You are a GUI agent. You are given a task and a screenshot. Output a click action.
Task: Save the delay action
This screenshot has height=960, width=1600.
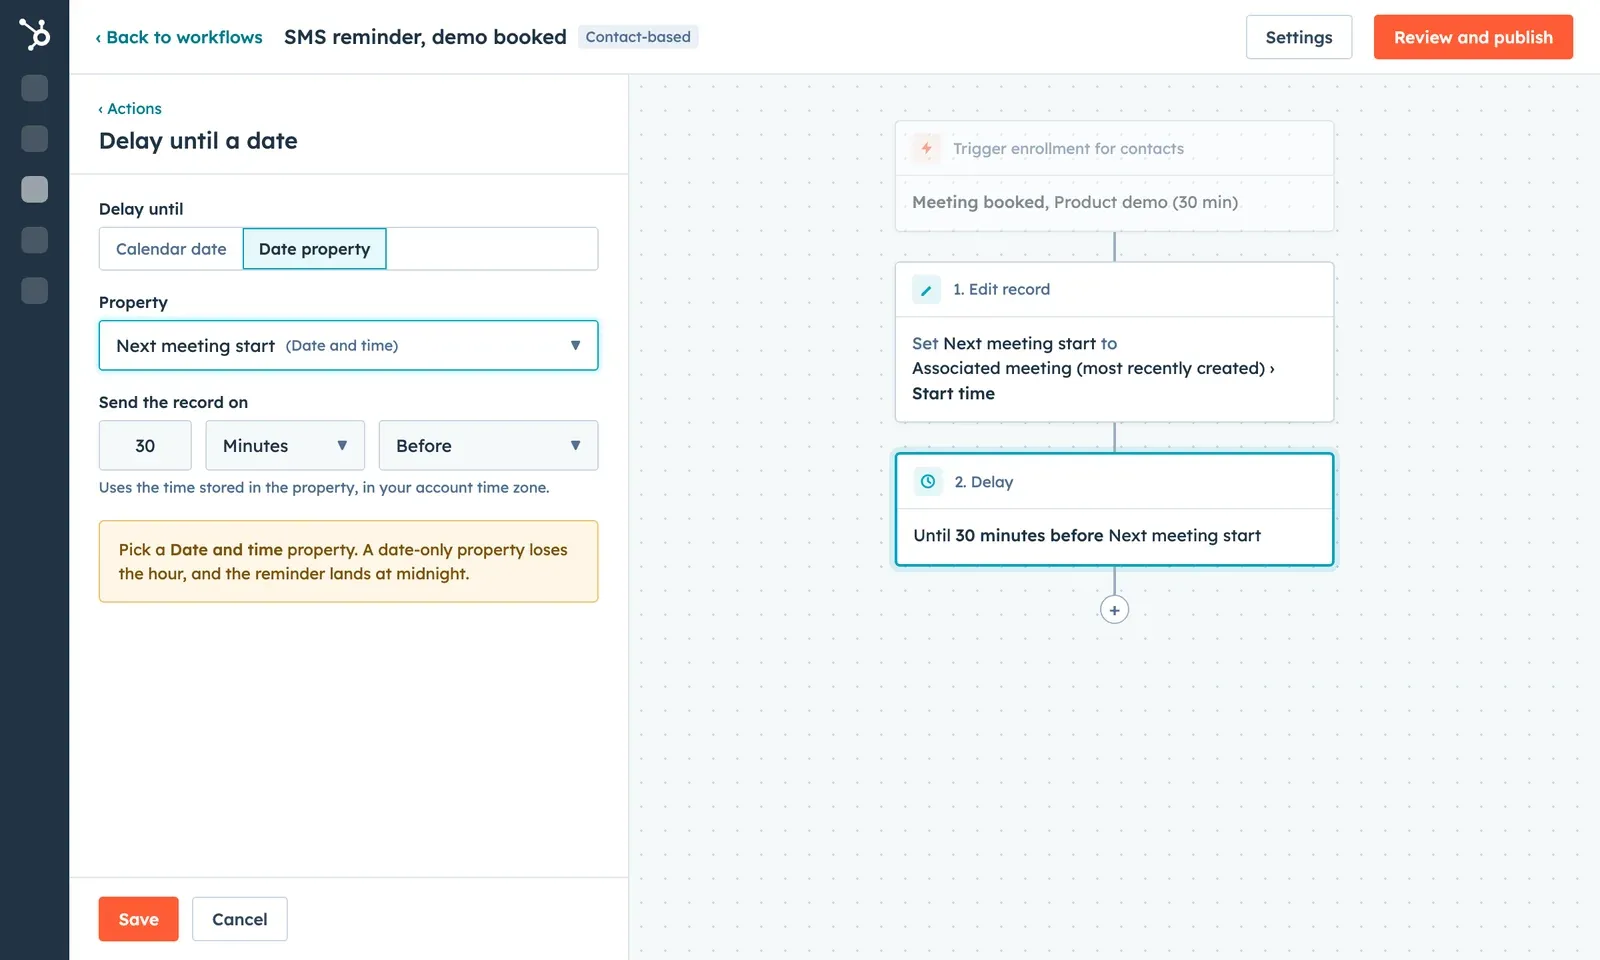(138, 919)
